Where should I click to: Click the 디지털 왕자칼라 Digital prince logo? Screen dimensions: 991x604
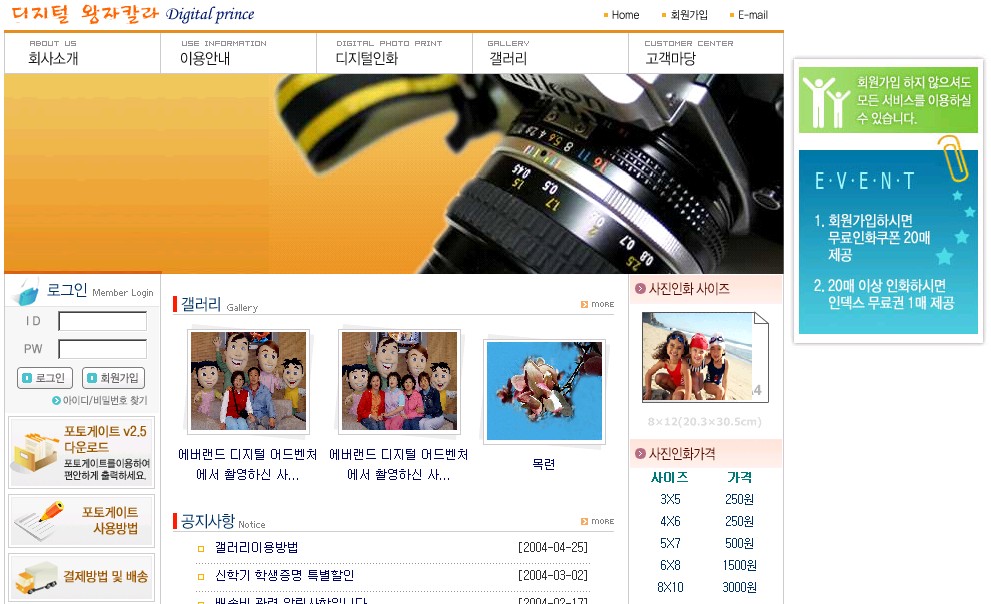133,14
